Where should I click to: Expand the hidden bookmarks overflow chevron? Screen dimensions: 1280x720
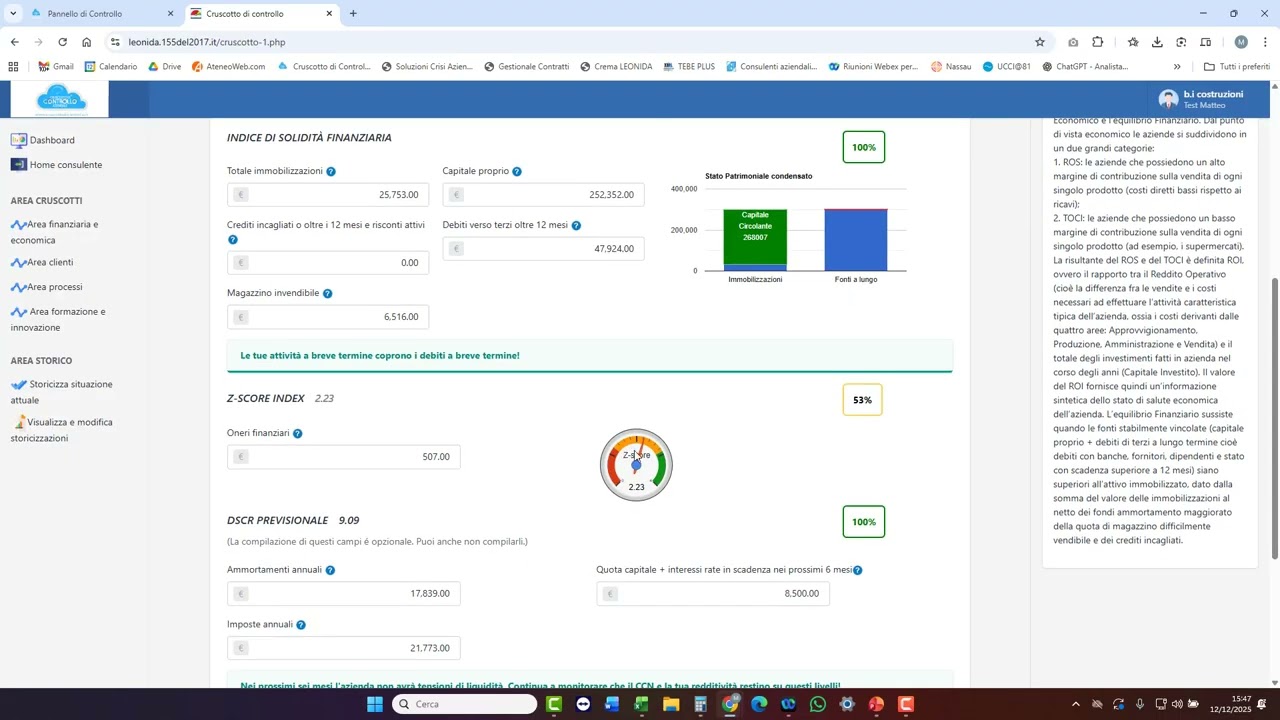[x=1177, y=67]
